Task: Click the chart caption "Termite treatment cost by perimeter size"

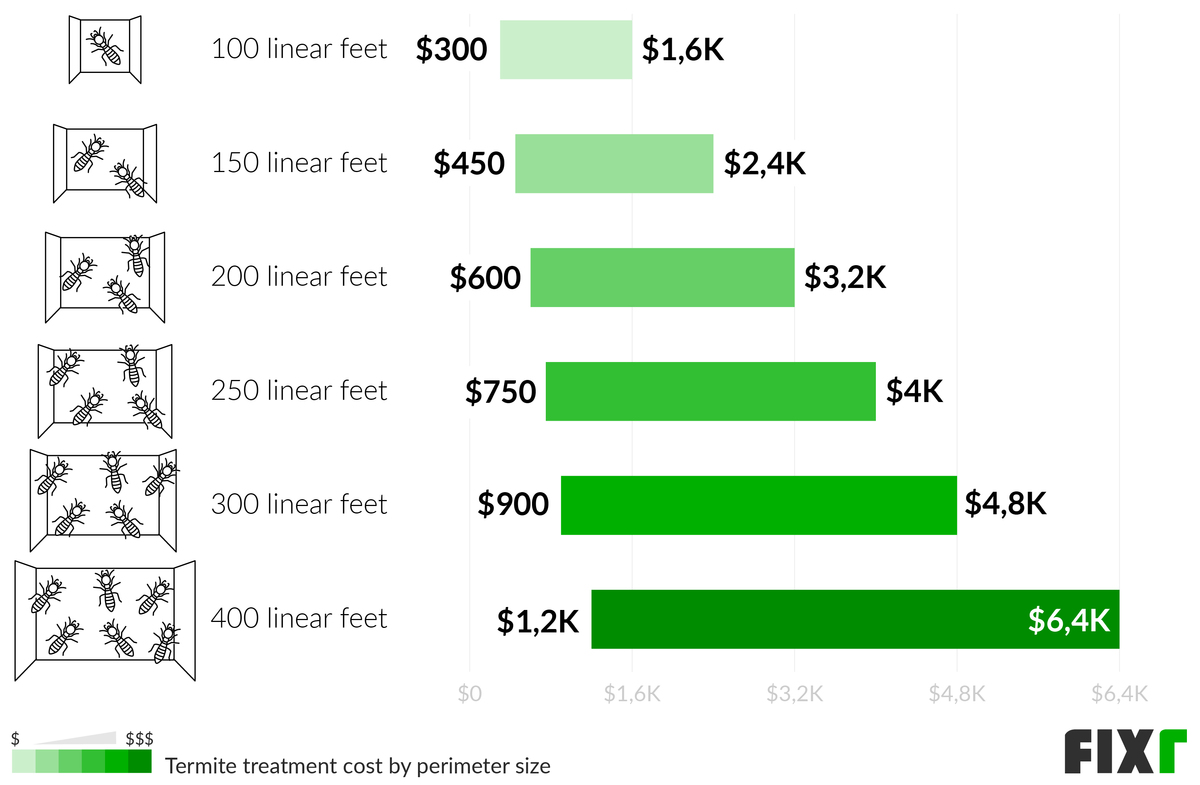Action: [x=357, y=767]
